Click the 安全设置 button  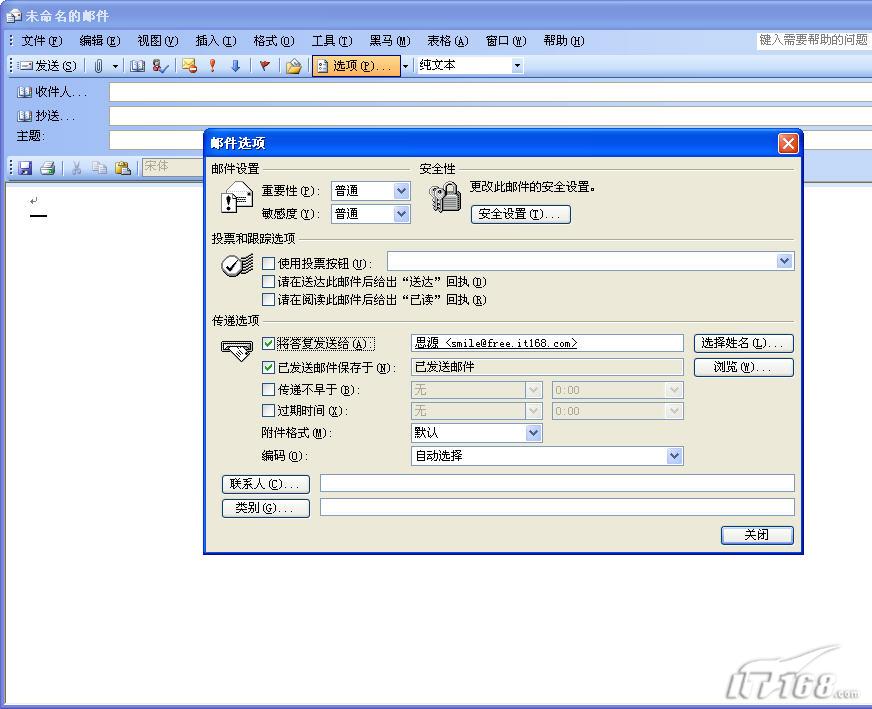[520, 214]
